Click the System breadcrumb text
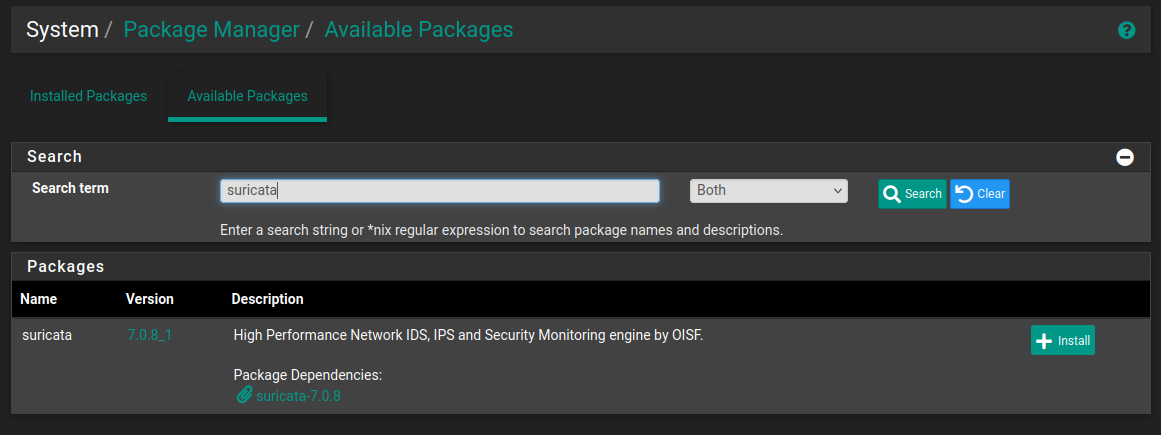 pos(62,30)
